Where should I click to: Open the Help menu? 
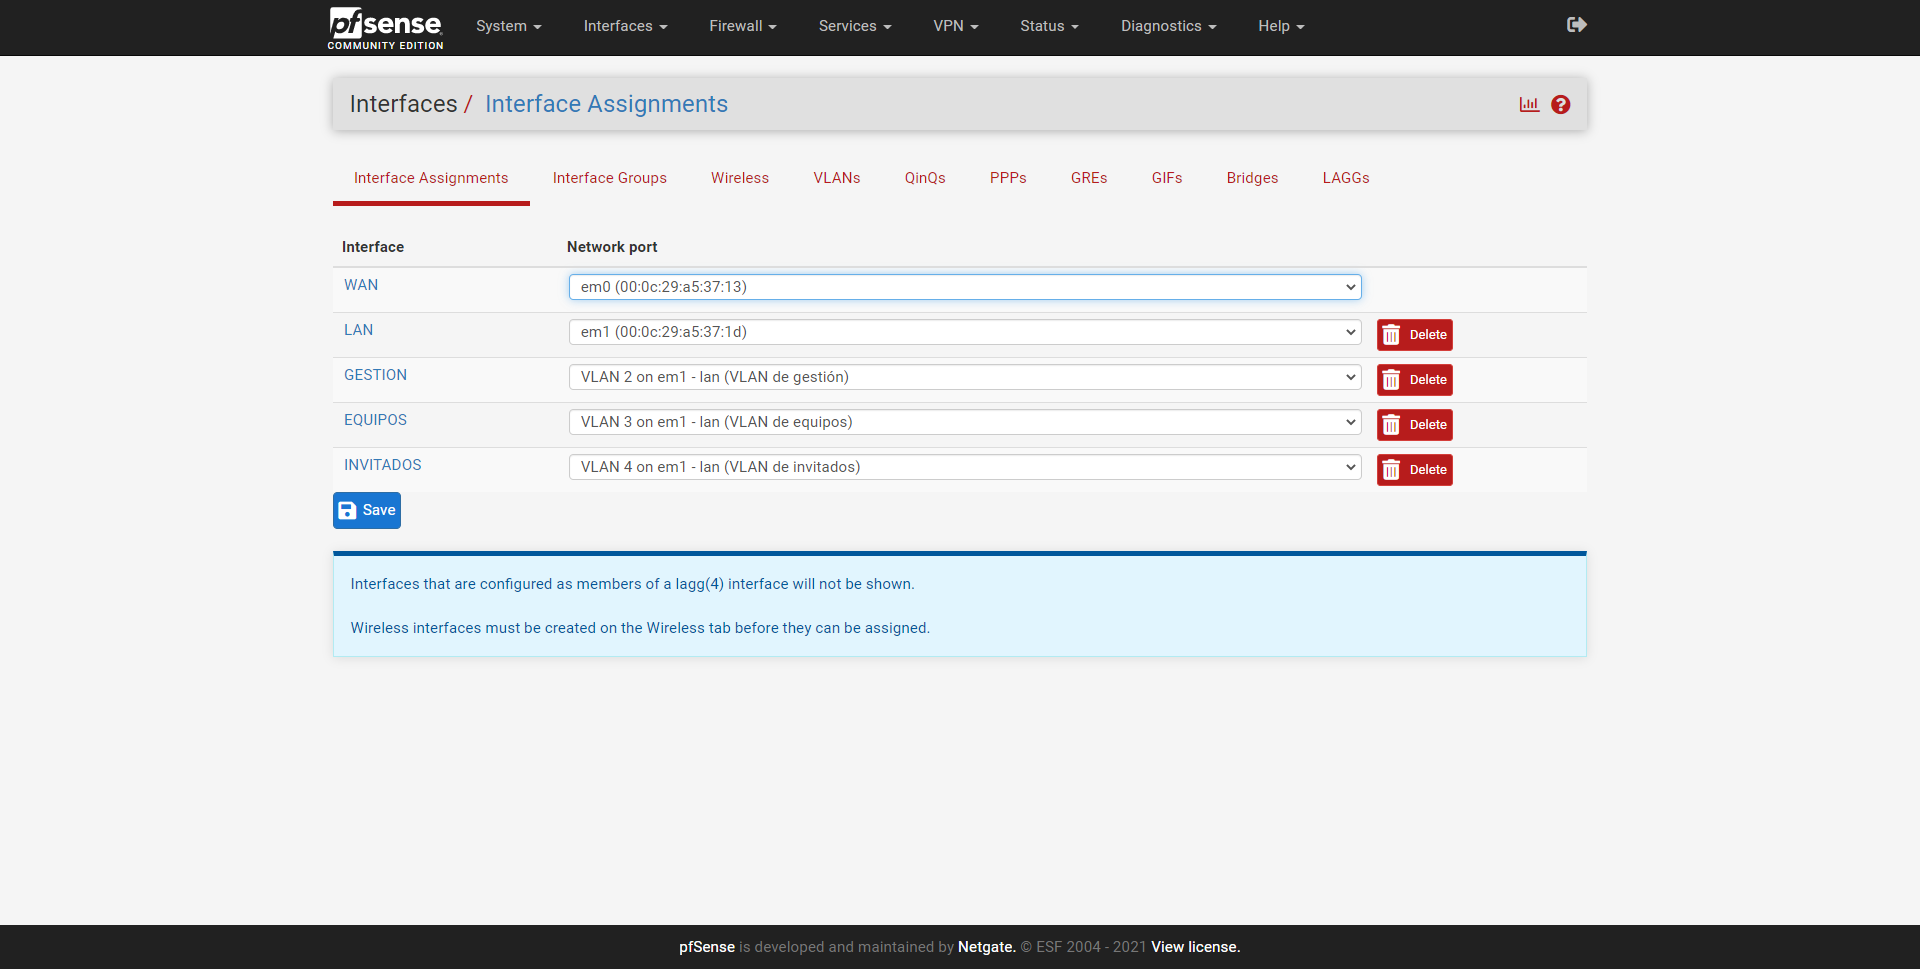[x=1281, y=26]
